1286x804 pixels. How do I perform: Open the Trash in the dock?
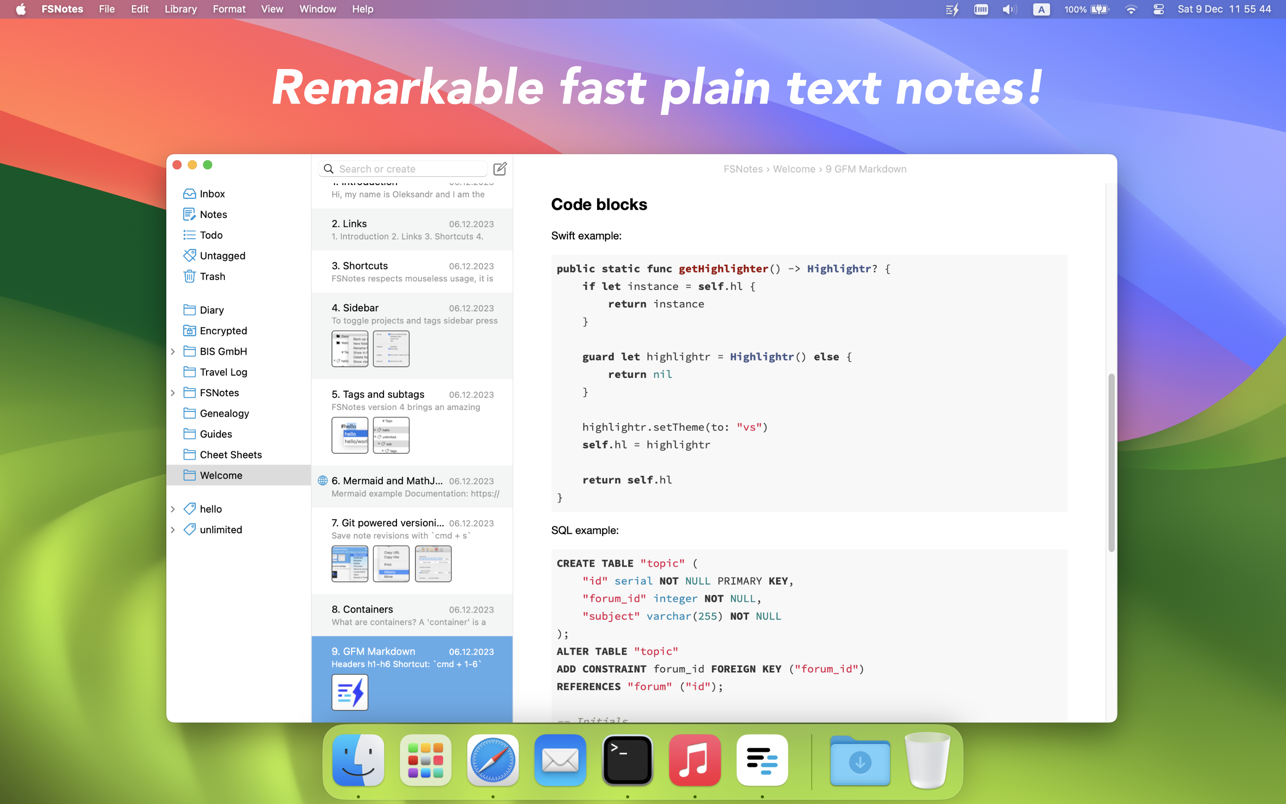tap(927, 761)
